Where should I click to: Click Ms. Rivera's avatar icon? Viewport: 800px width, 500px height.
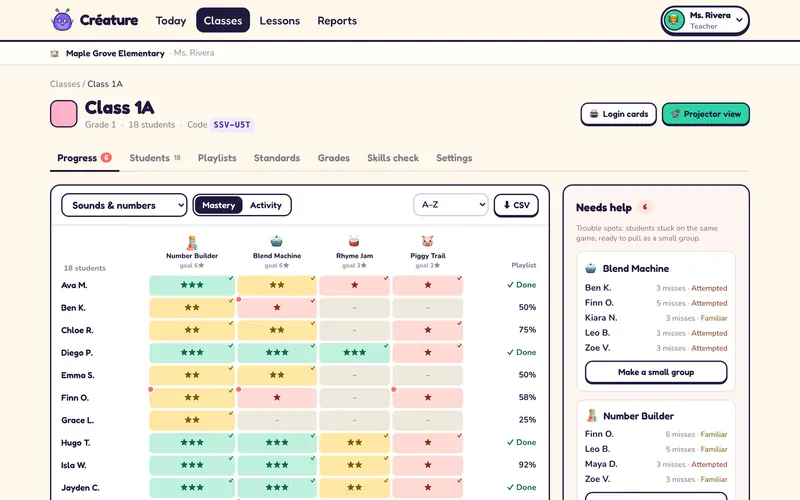pyautogui.click(x=674, y=20)
